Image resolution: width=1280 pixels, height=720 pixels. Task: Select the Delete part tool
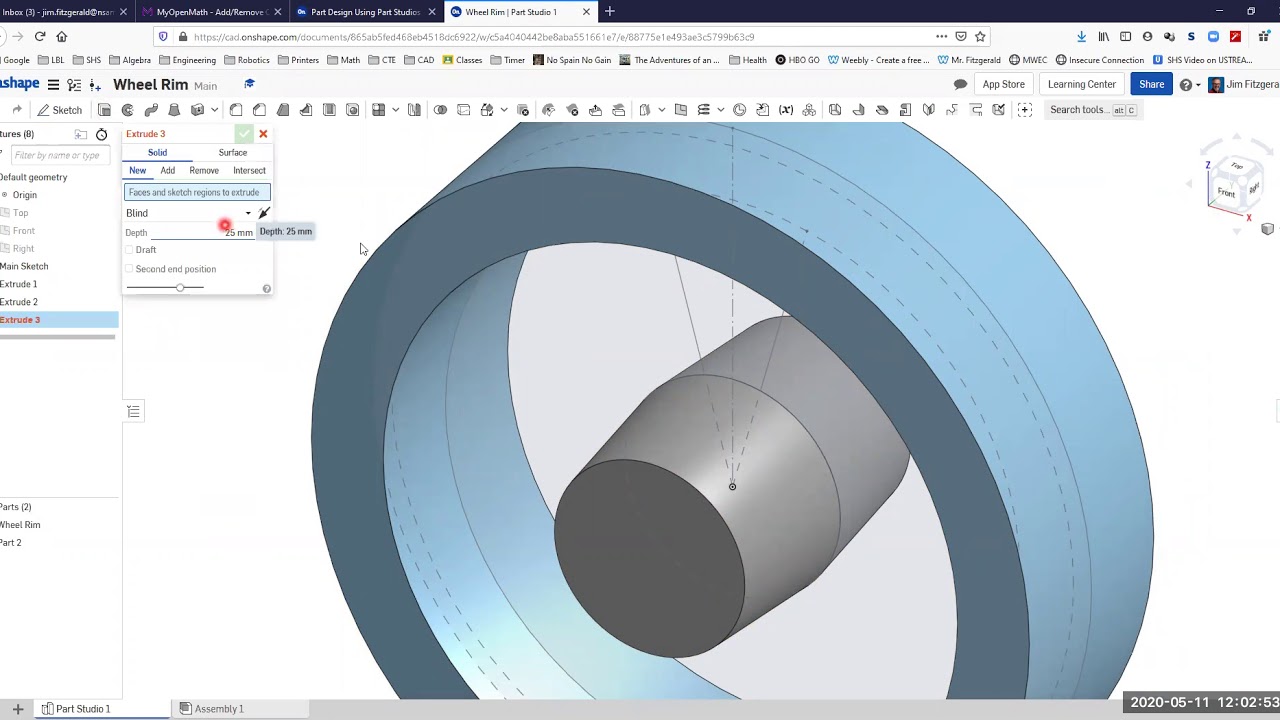coord(523,110)
